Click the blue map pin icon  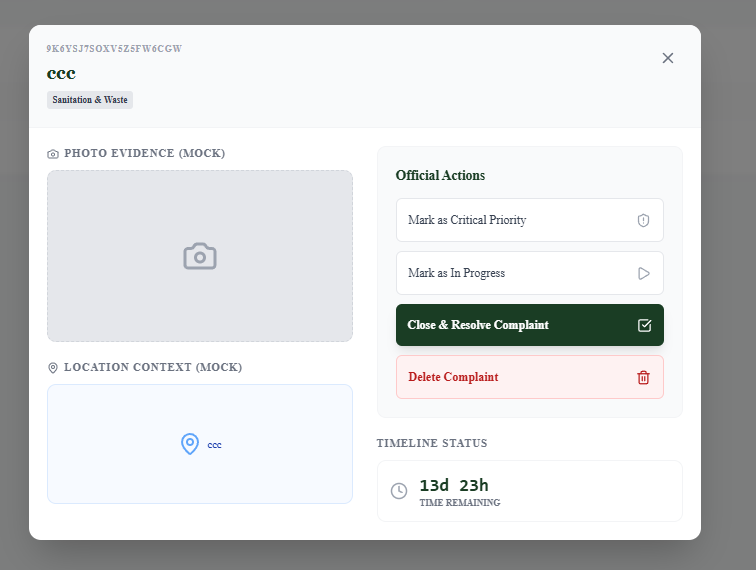click(x=190, y=444)
